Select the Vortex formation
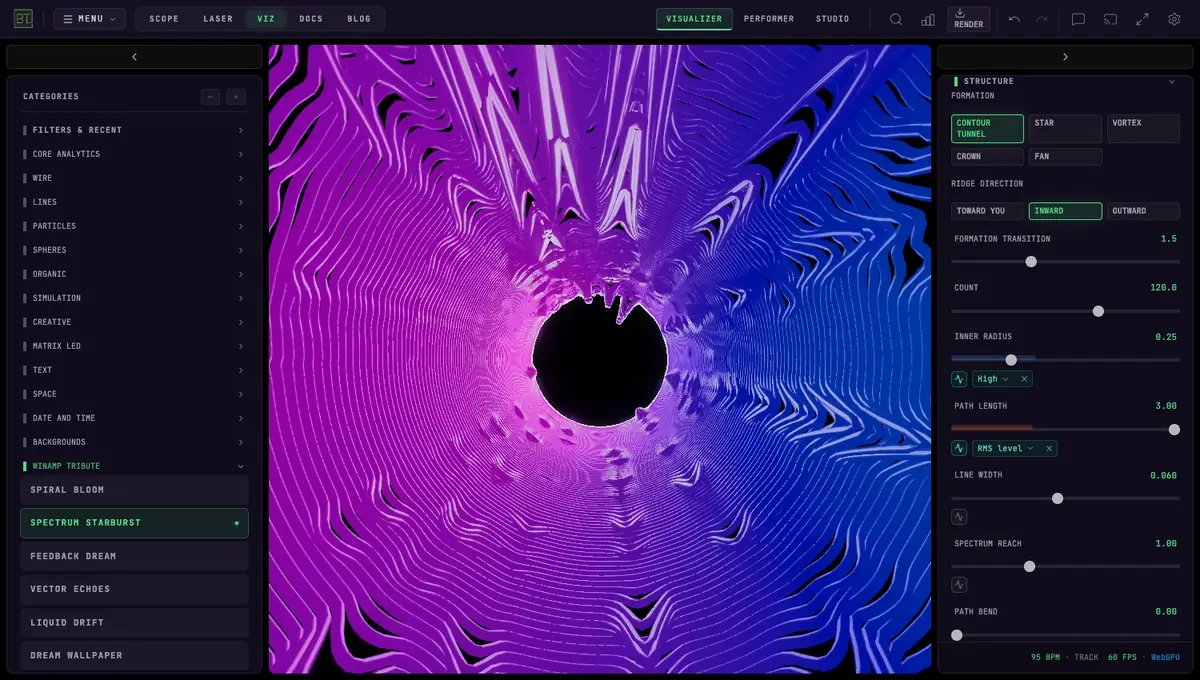 tap(1143, 128)
